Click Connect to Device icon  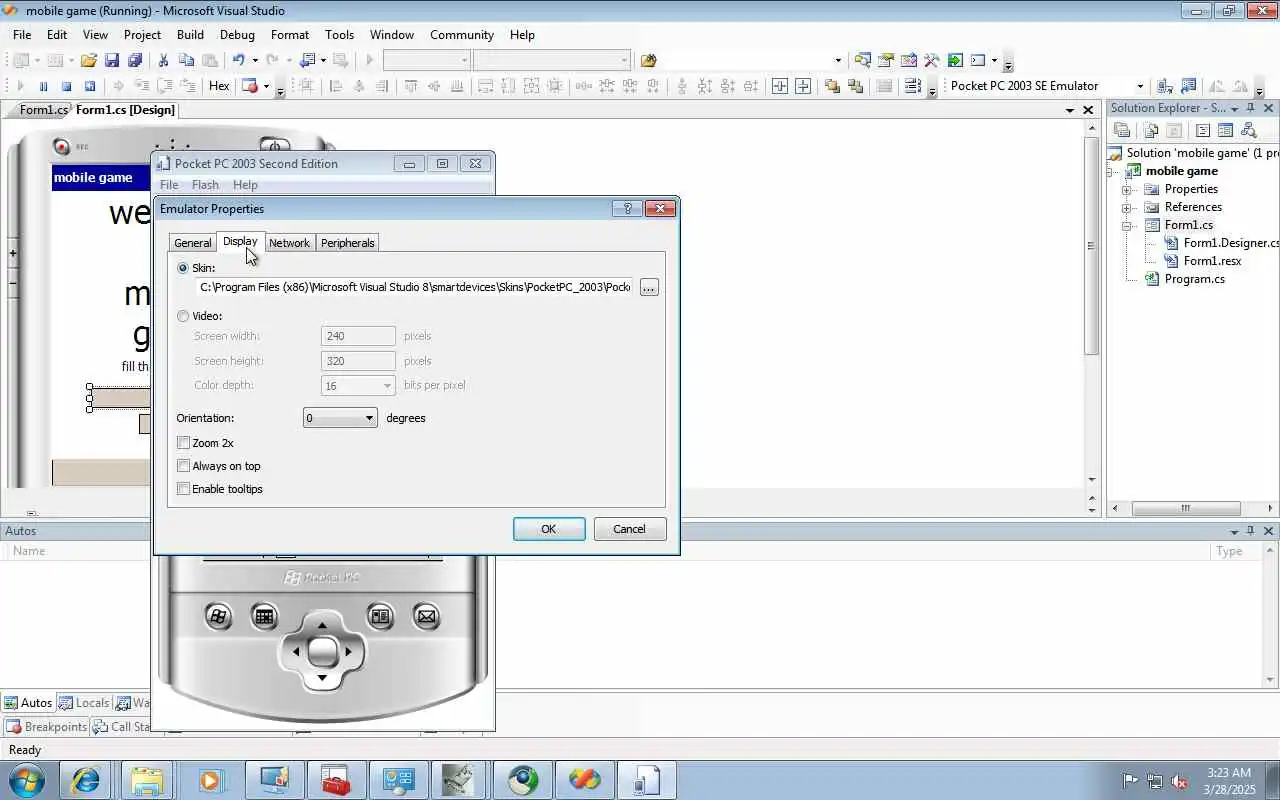1165,86
